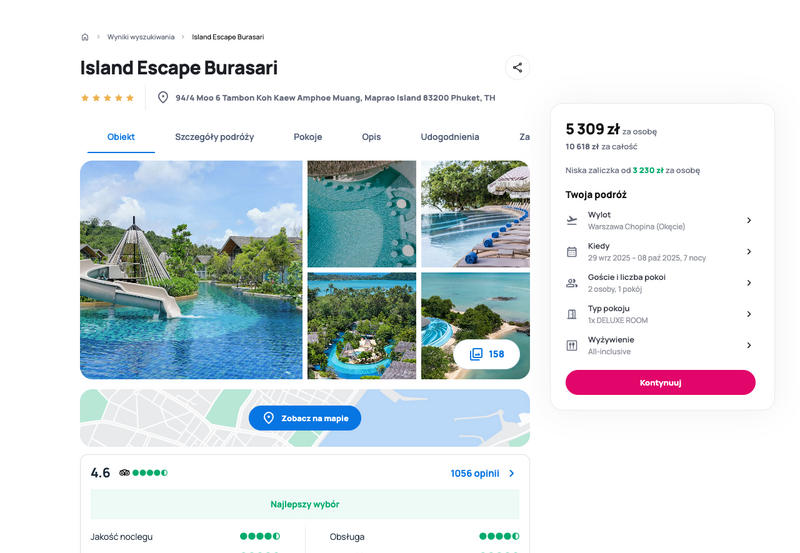Viewport: 800px width, 553px height.
Task: Select the Udogodnienia tab
Action: (449, 137)
